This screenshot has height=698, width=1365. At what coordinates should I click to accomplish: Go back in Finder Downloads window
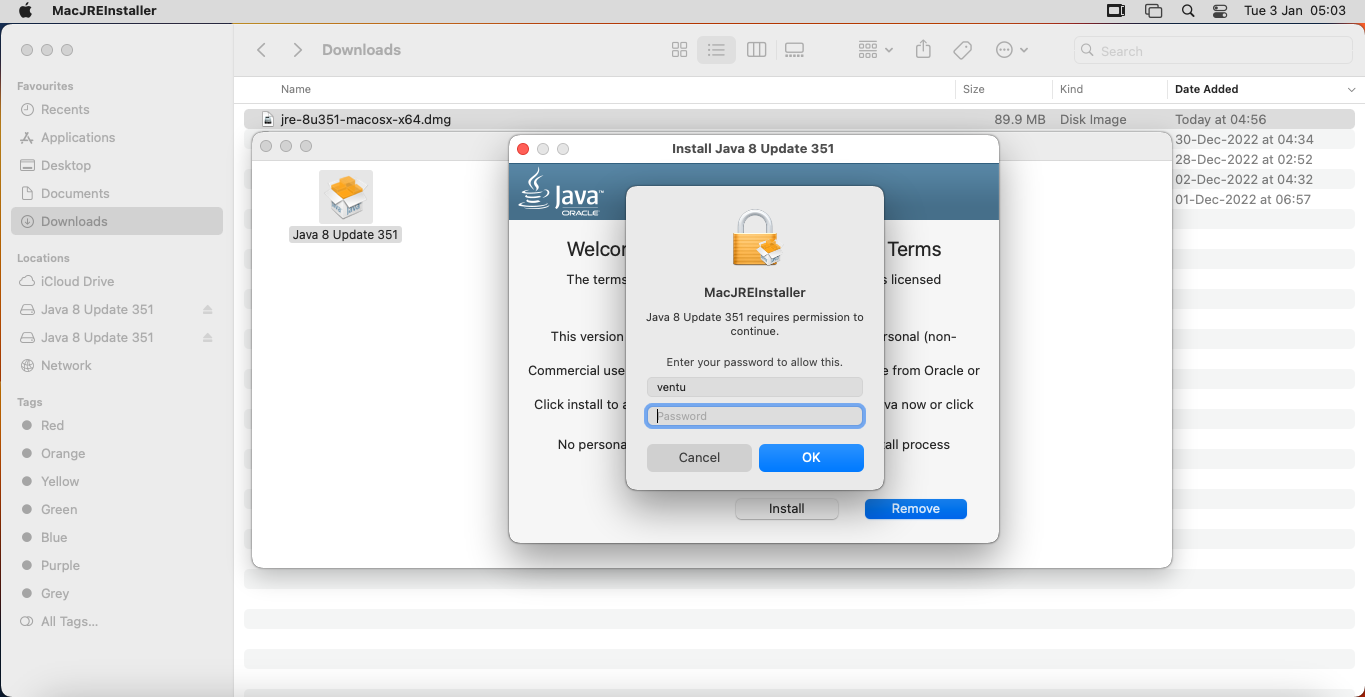tap(262, 50)
